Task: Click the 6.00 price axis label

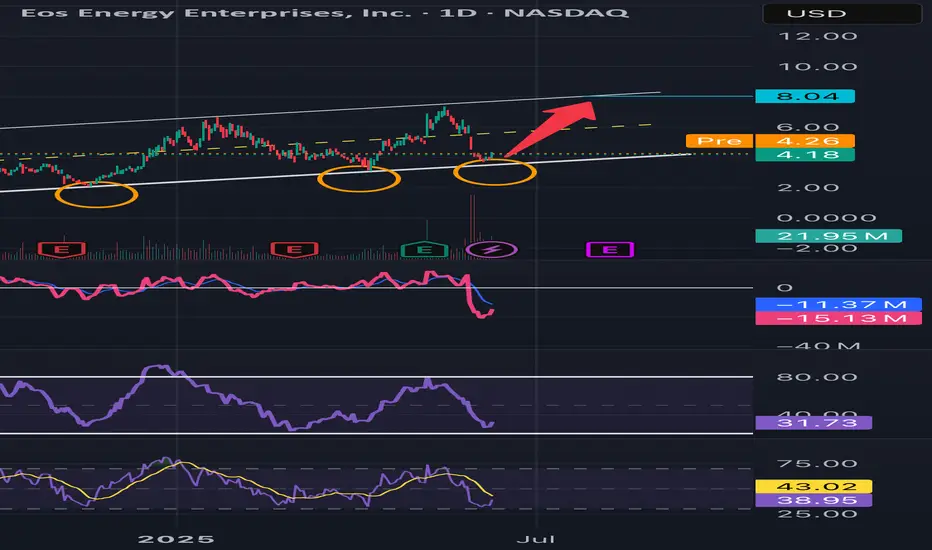Action: coord(808,127)
